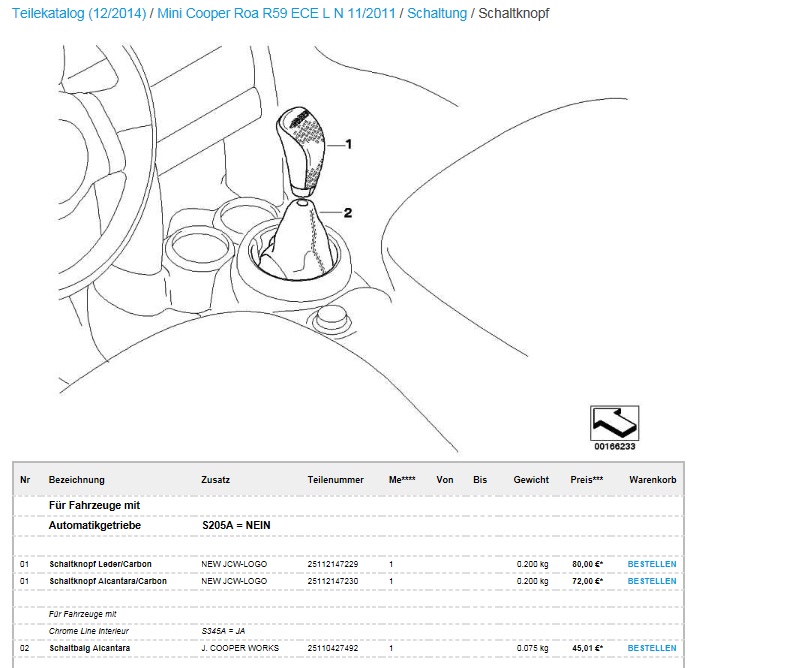Select callout number 2 in the diagram
This screenshot has width=800, height=668.
[348, 212]
